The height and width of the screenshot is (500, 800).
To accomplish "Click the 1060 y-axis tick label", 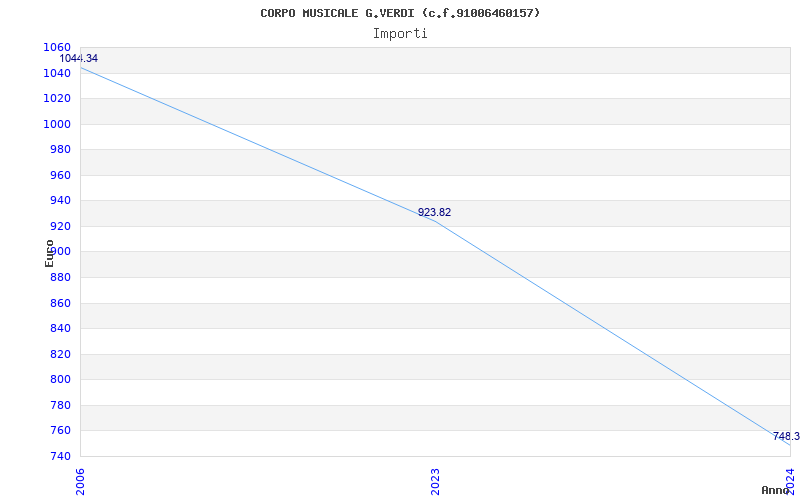I will [57, 47].
